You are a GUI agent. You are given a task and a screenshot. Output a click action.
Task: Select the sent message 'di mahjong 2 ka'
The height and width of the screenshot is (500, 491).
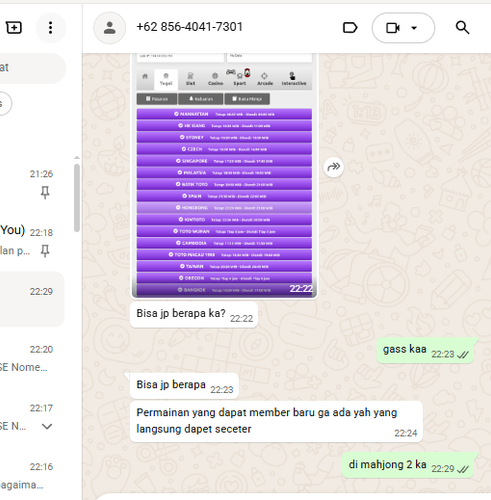click(x=408, y=465)
